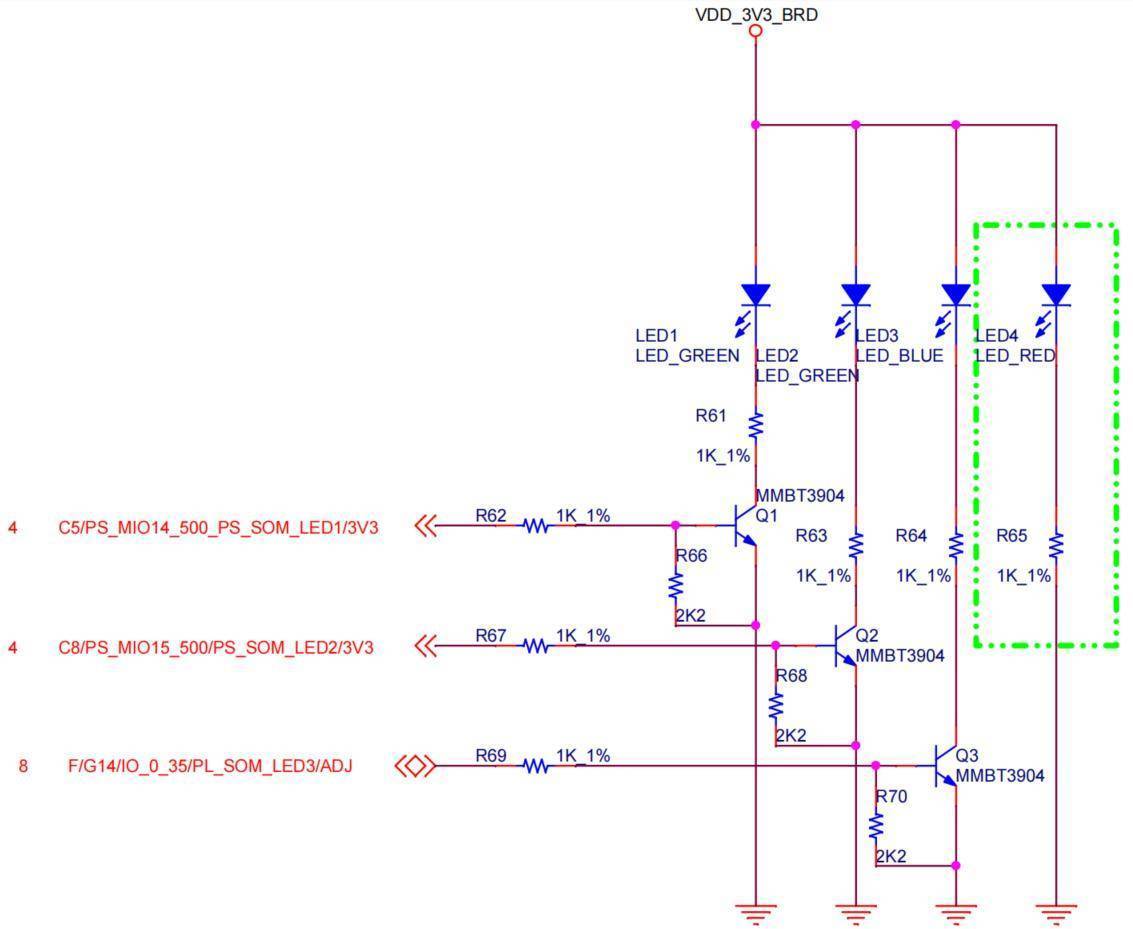Click the R68 resistor symbol

pyautogui.click(x=776, y=706)
